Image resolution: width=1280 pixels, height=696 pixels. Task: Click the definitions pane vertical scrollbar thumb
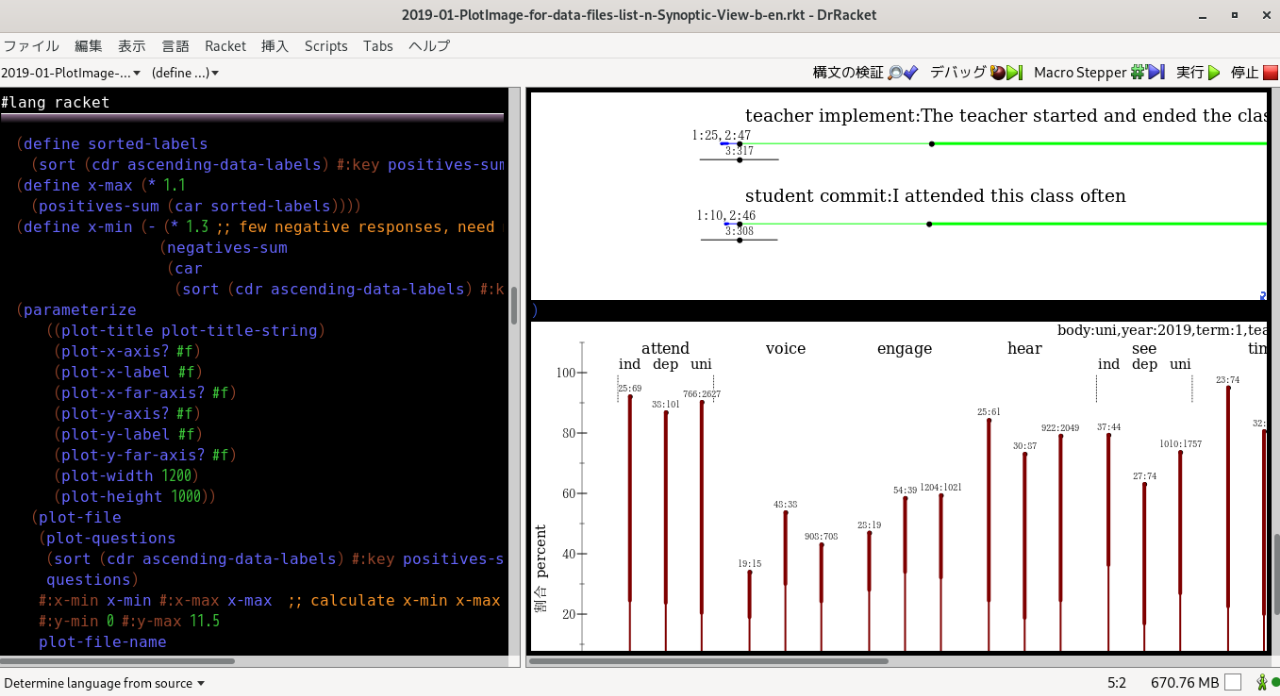click(x=515, y=305)
